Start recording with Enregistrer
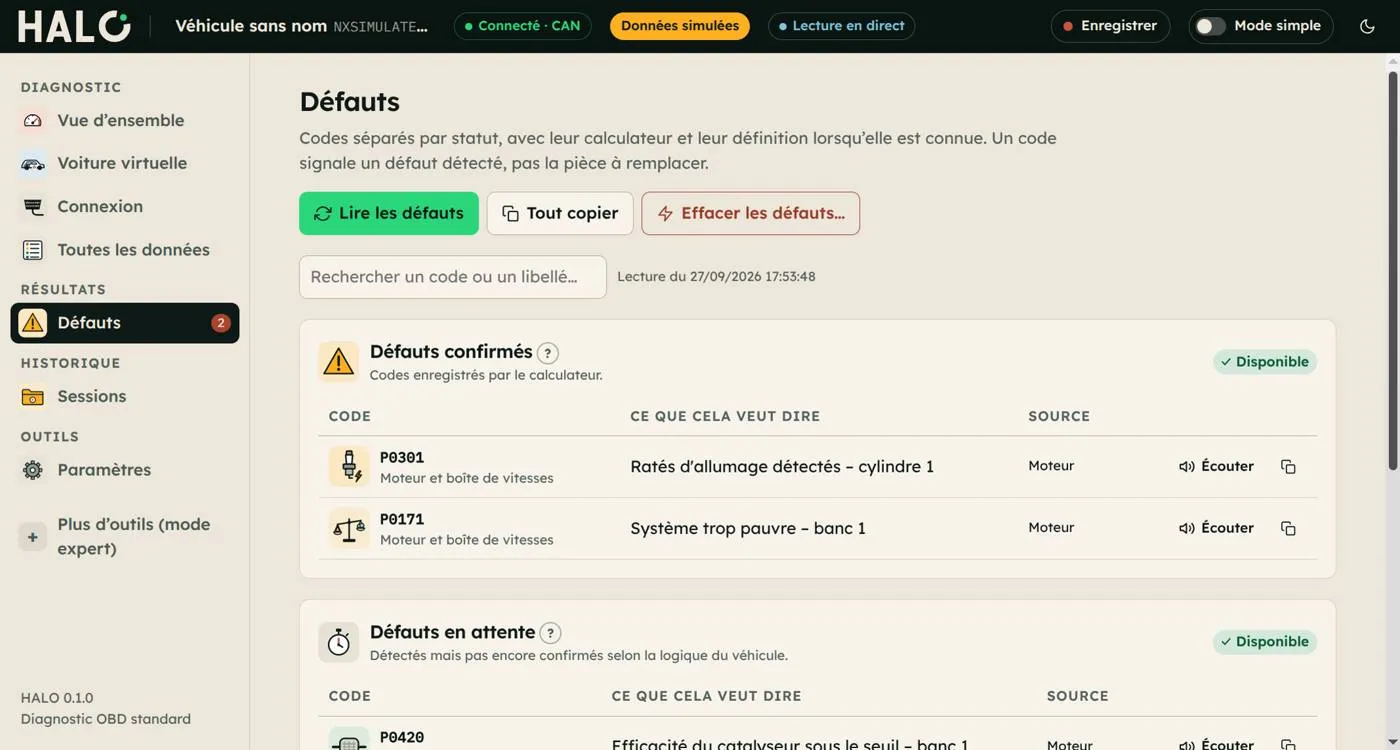 pyautogui.click(x=1110, y=26)
